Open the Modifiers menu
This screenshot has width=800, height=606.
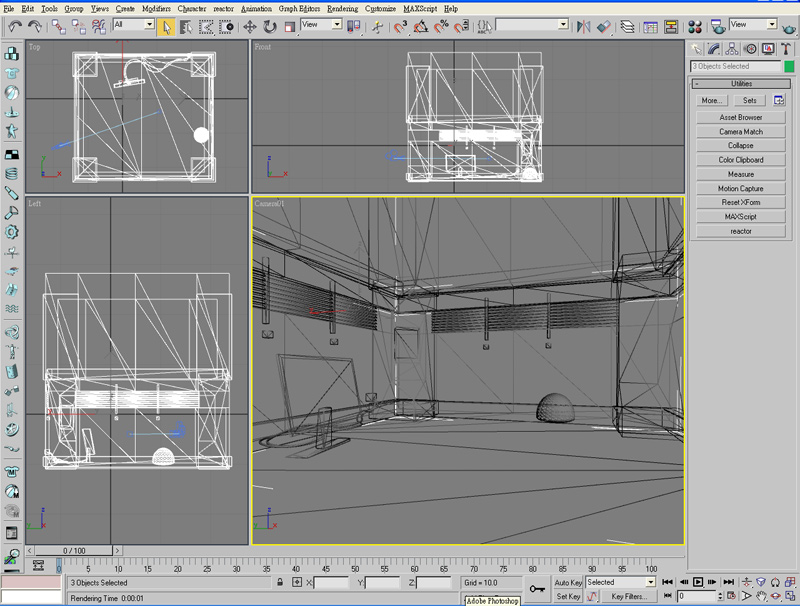click(156, 9)
